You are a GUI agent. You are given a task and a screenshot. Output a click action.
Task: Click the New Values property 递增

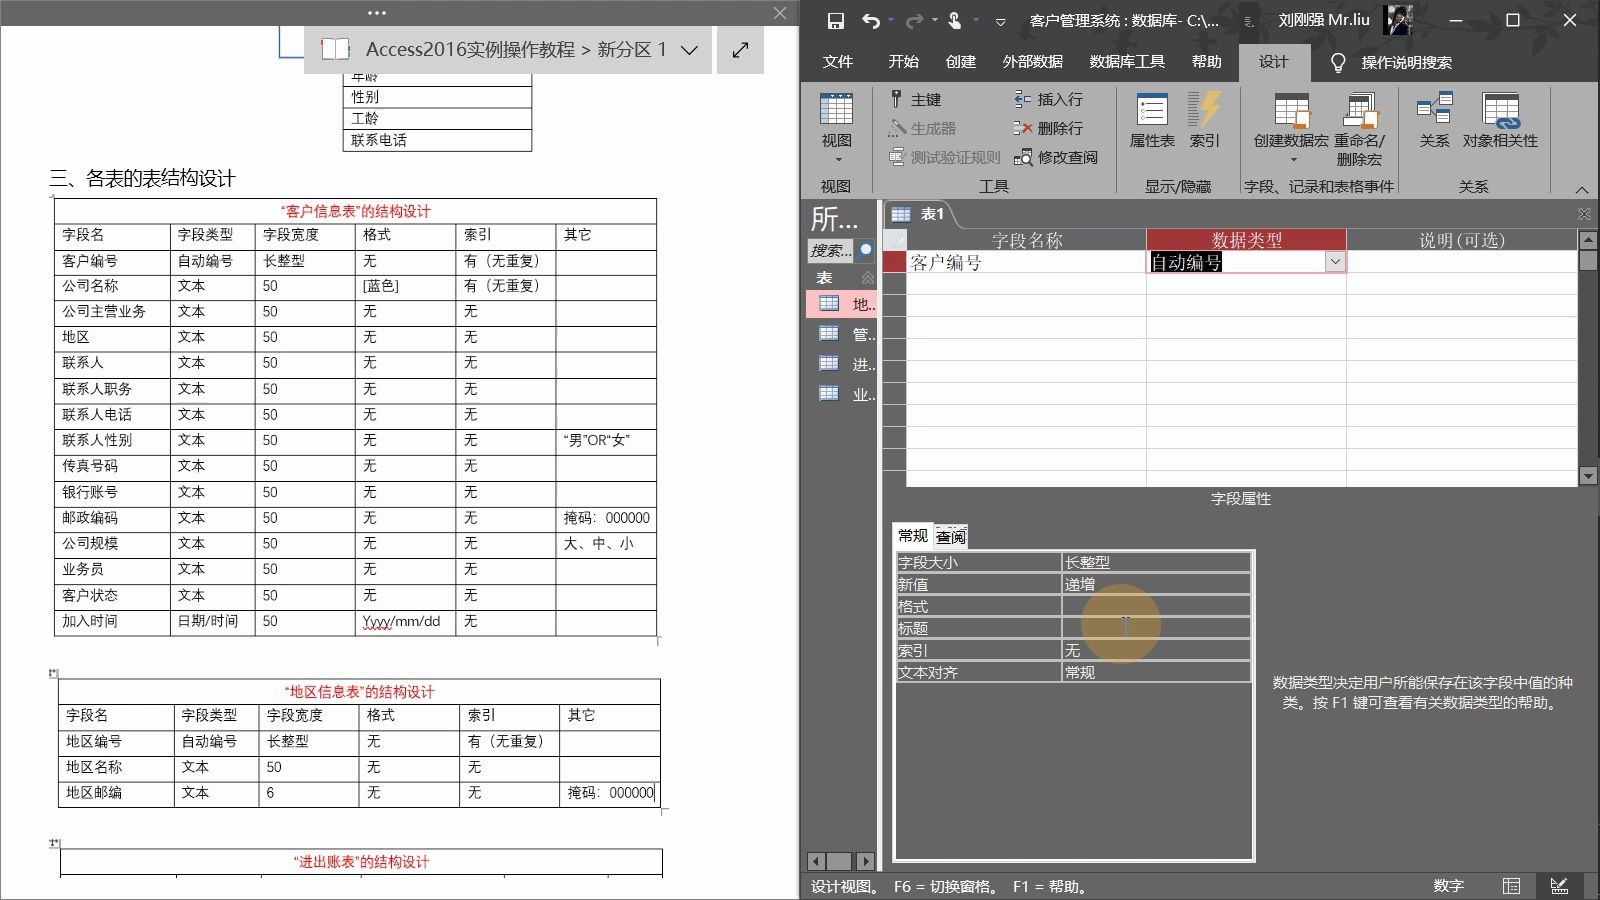point(1156,584)
